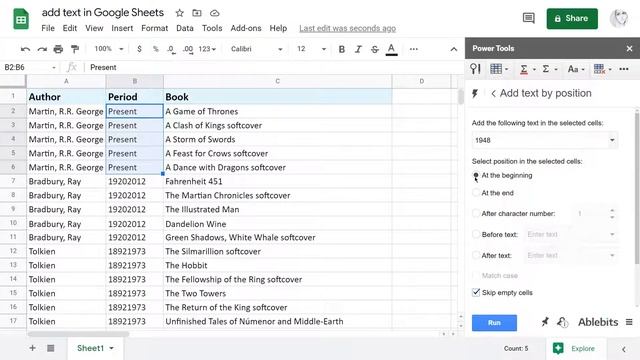
Task: Hide the menus with up arrow
Action: 453,49
